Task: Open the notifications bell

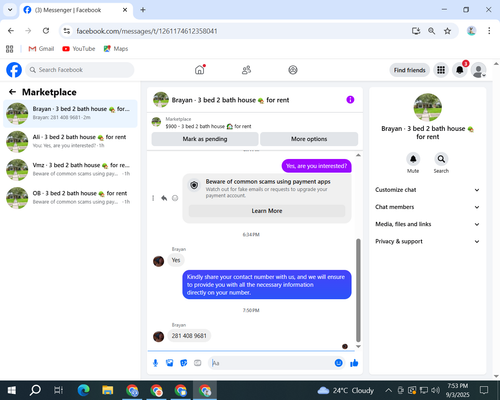Action: coord(460,70)
